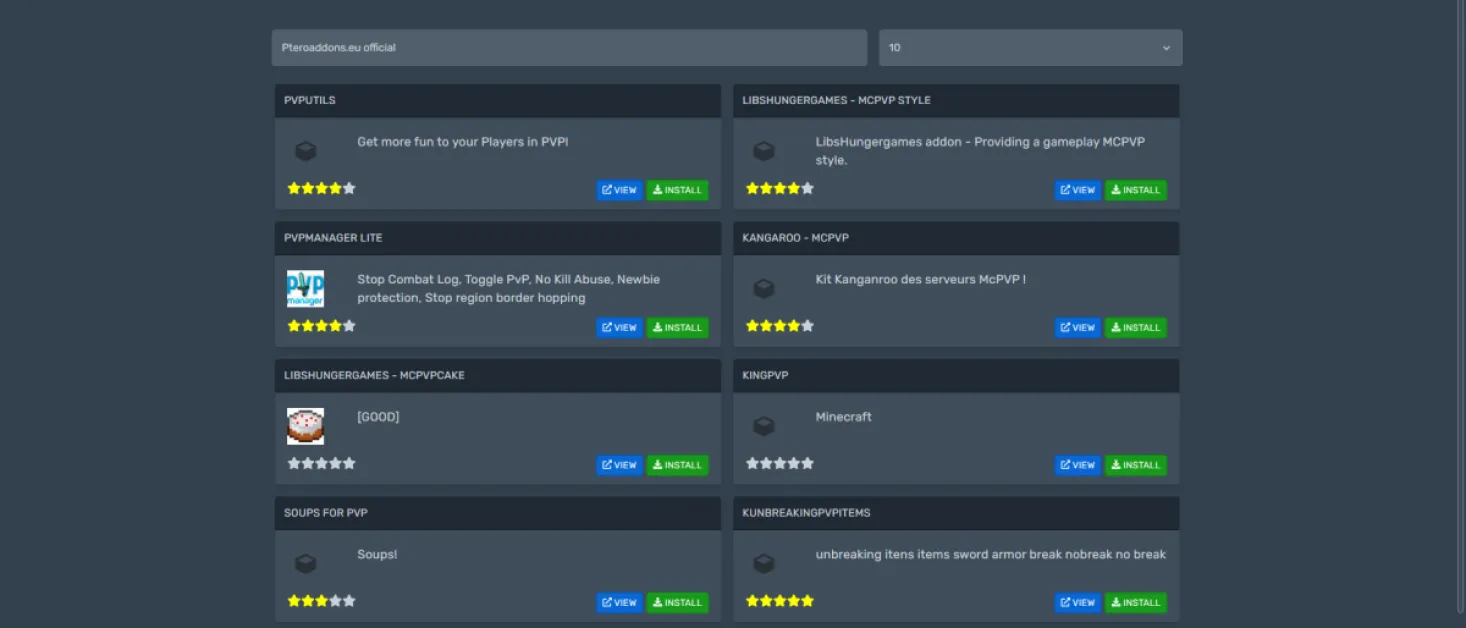This screenshot has height=628, width=1466.
Task: Install the PVPUTILS plugin
Action: point(677,190)
